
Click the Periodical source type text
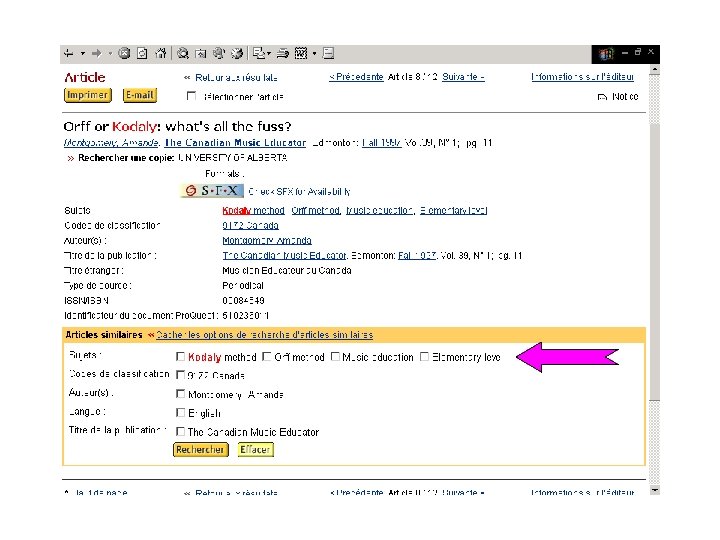tap(243, 286)
